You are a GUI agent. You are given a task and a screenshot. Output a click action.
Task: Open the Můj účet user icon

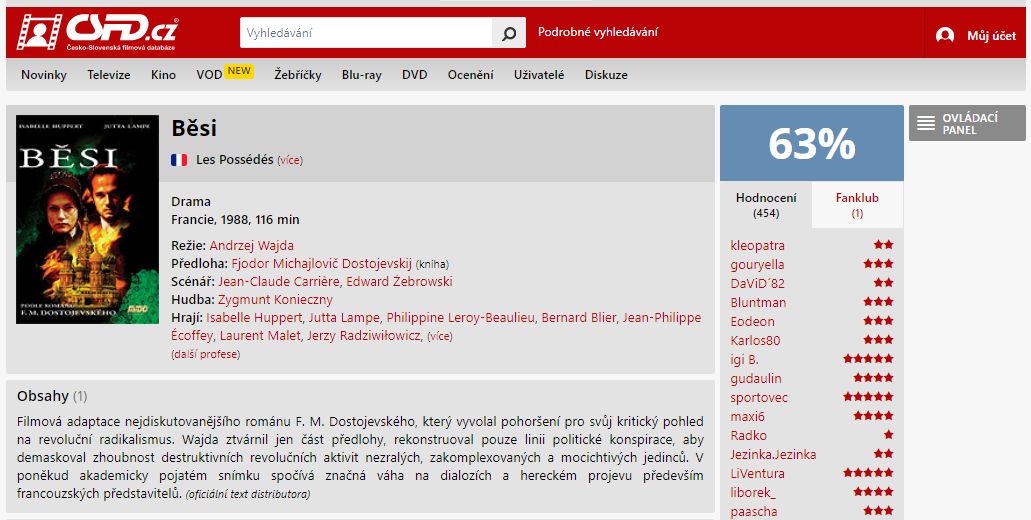[945, 35]
